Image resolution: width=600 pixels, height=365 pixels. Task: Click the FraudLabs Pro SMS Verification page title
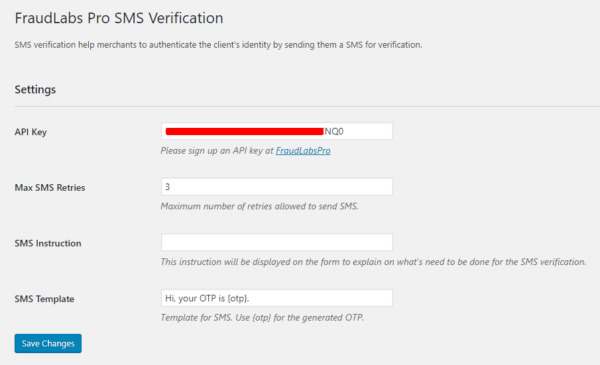point(119,18)
